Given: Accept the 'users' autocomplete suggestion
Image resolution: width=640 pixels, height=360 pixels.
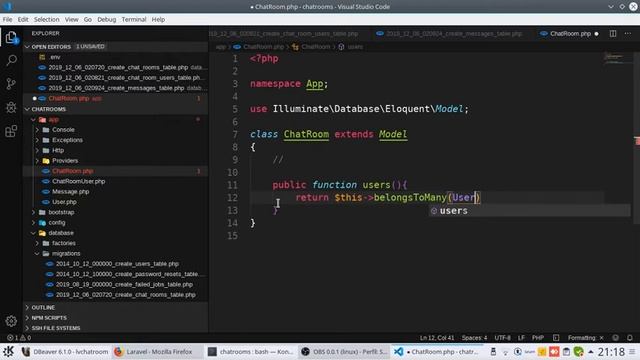Looking at the screenshot, I should [x=529, y=211].
